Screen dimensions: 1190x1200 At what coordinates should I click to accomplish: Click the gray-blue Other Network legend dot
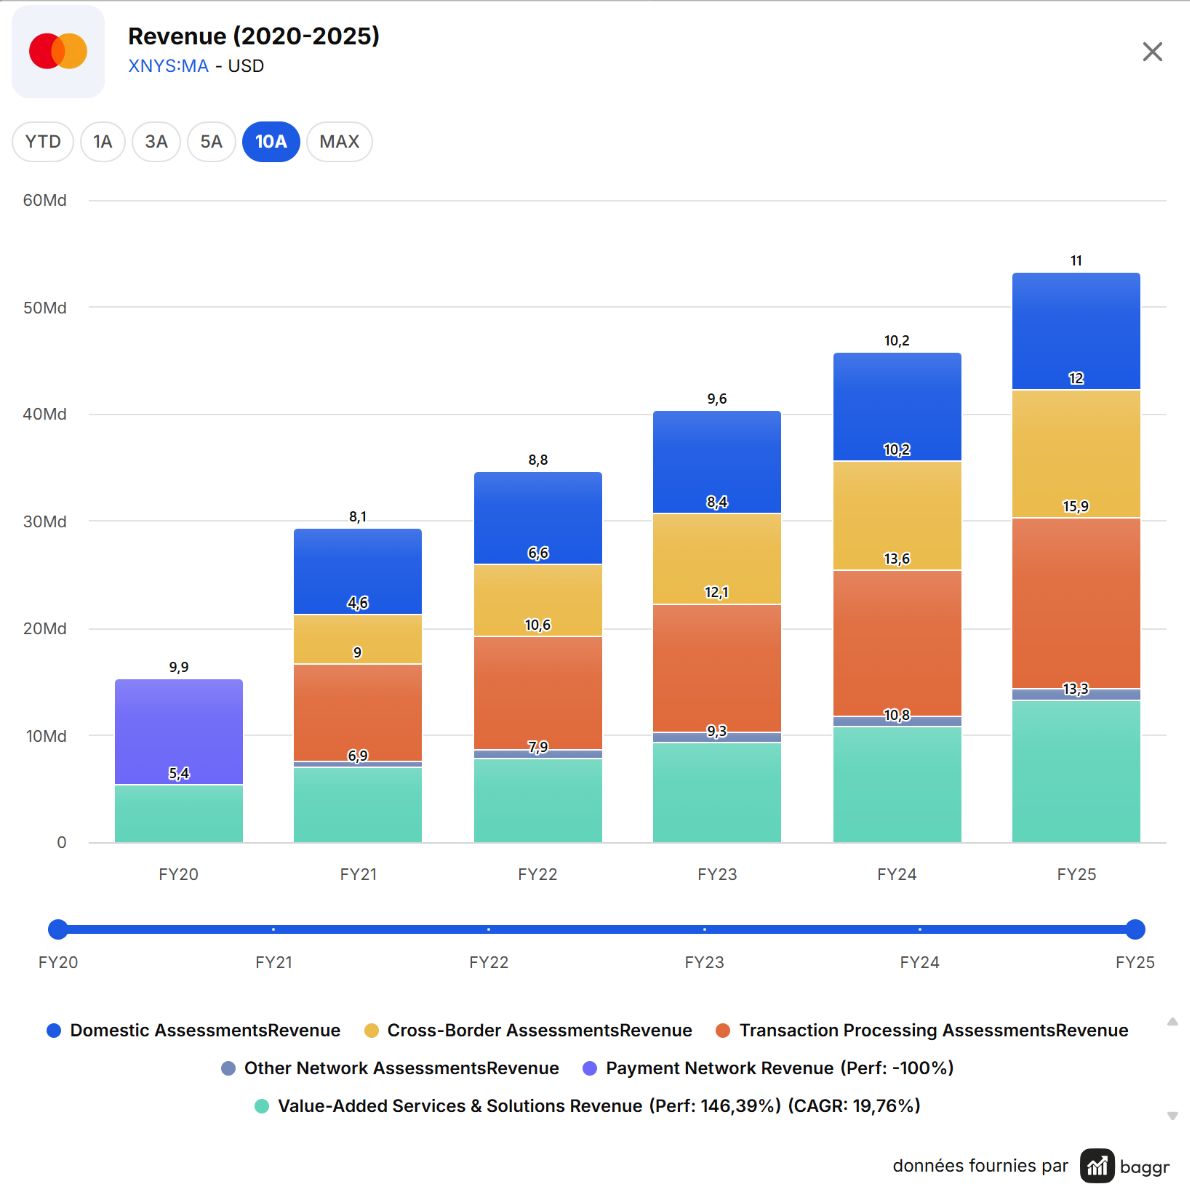(228, 1068)
